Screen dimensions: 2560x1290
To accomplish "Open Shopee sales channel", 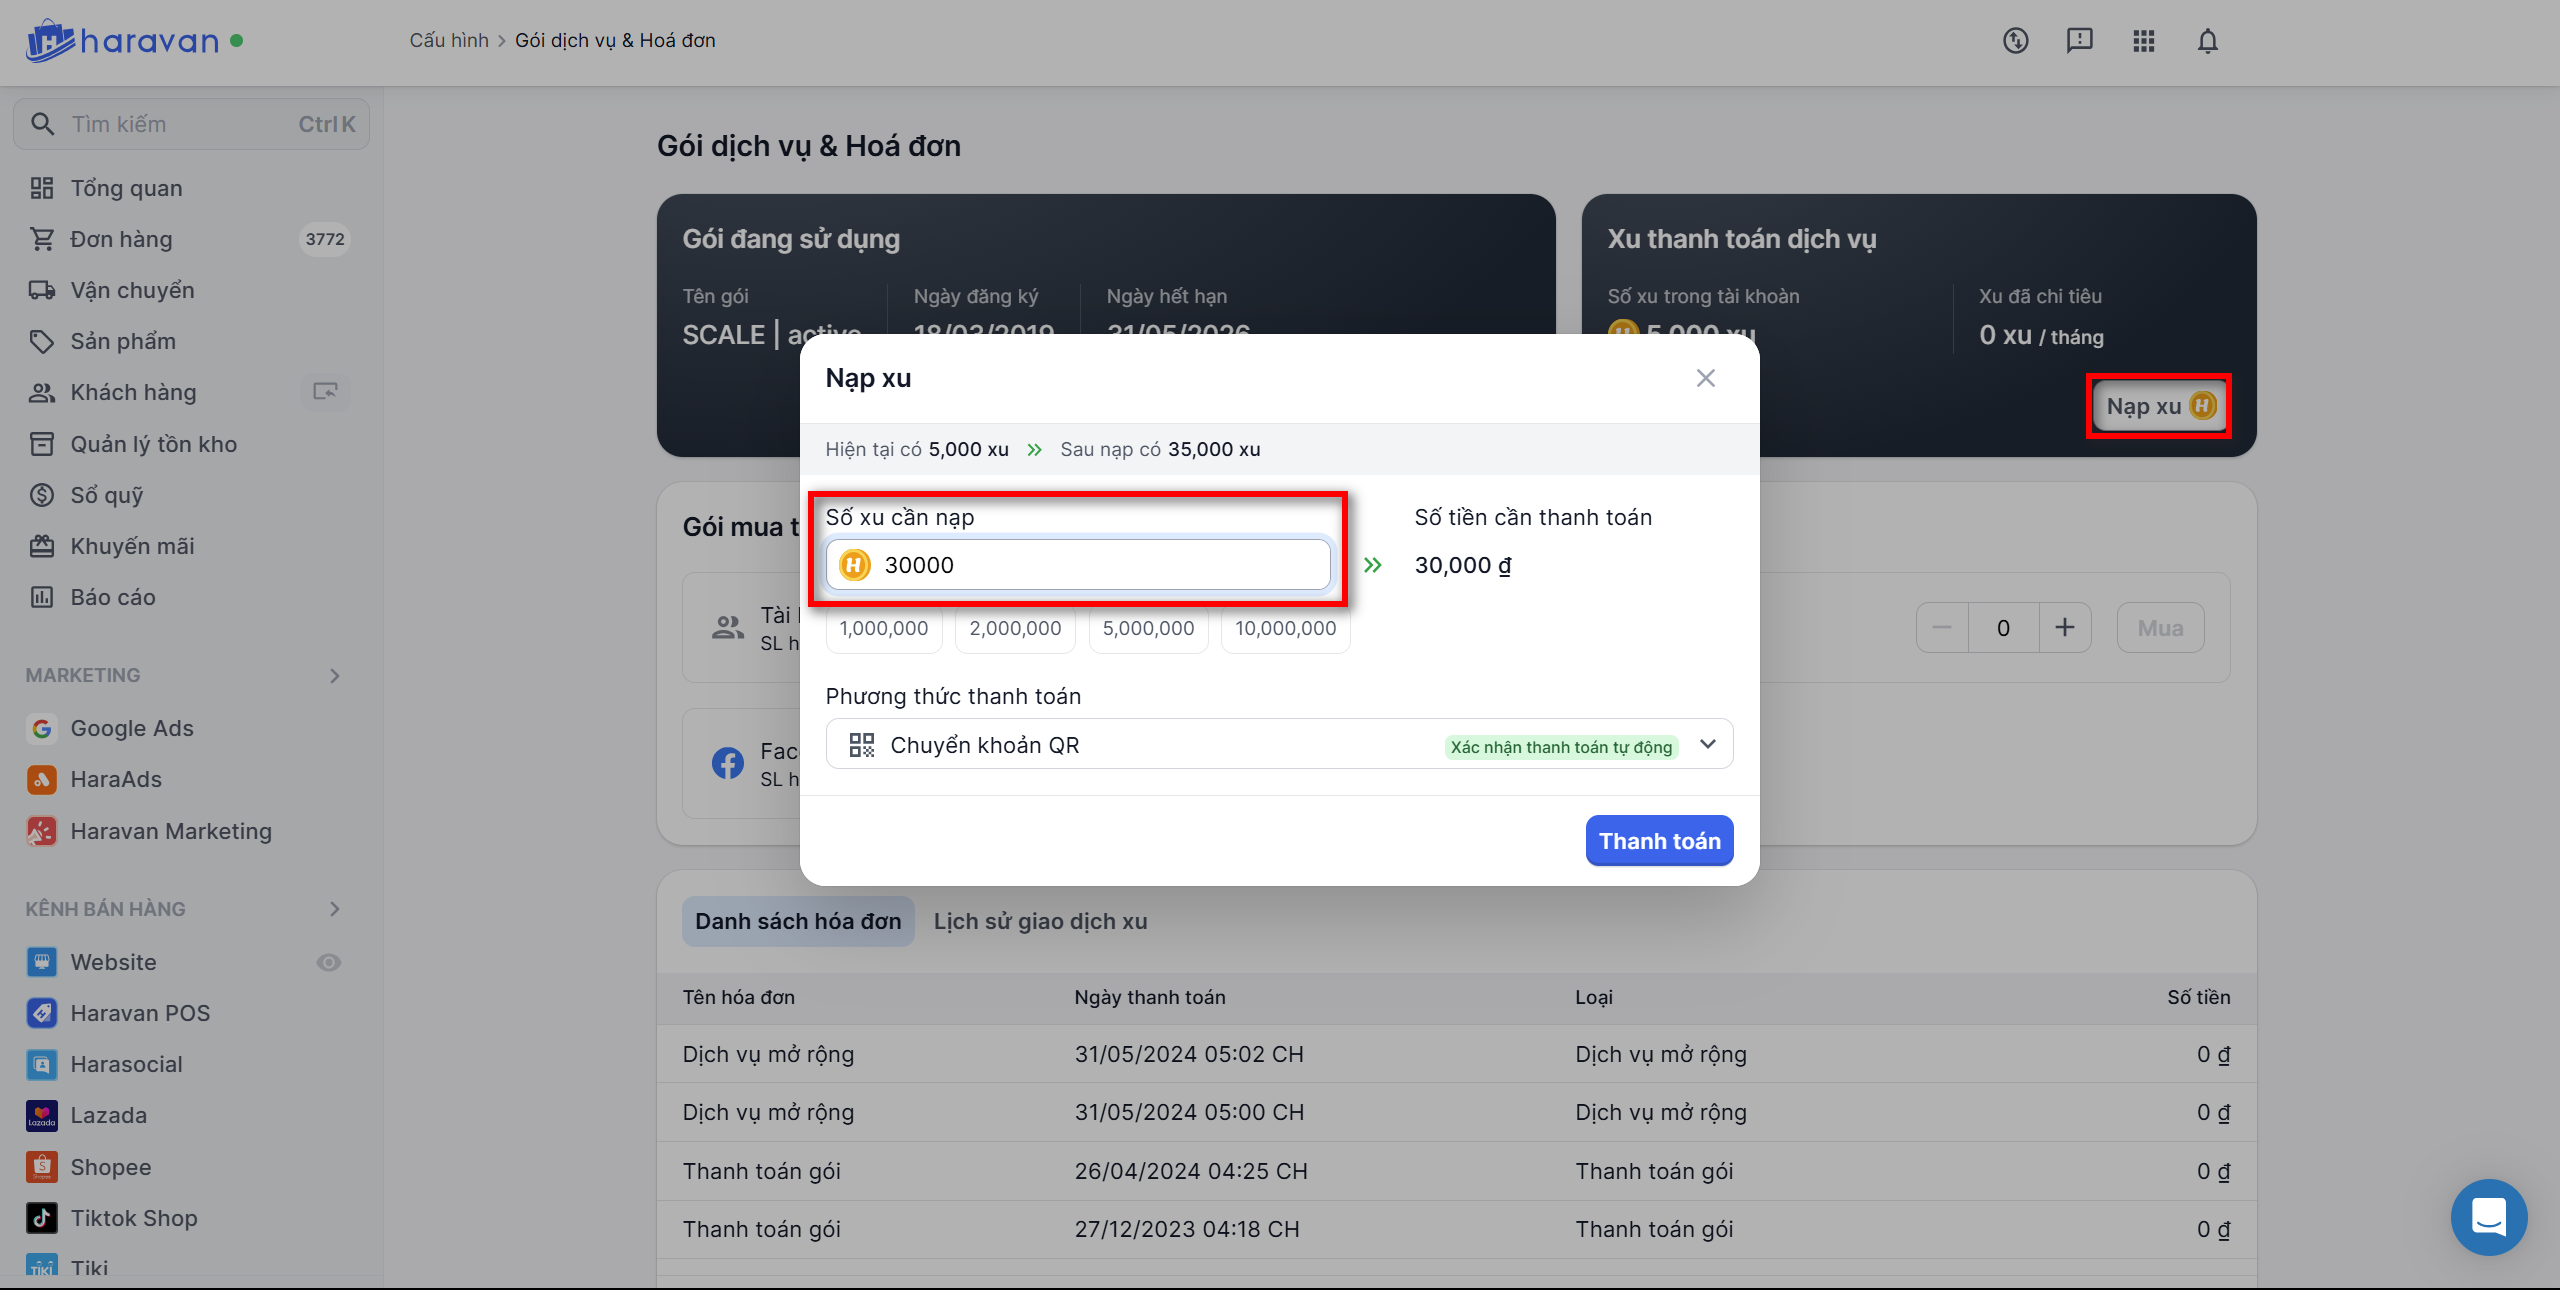I will 111,1167.
